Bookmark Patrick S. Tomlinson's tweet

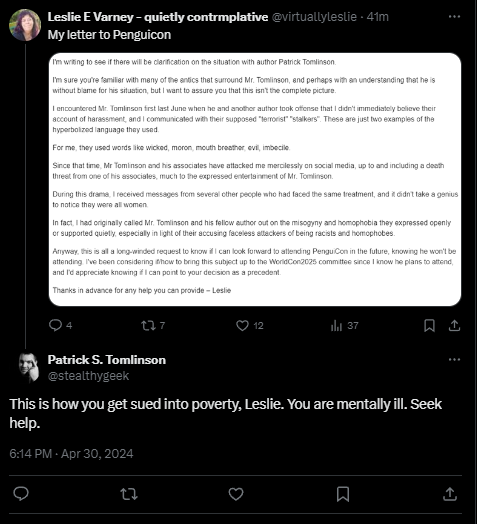point(343,494)
